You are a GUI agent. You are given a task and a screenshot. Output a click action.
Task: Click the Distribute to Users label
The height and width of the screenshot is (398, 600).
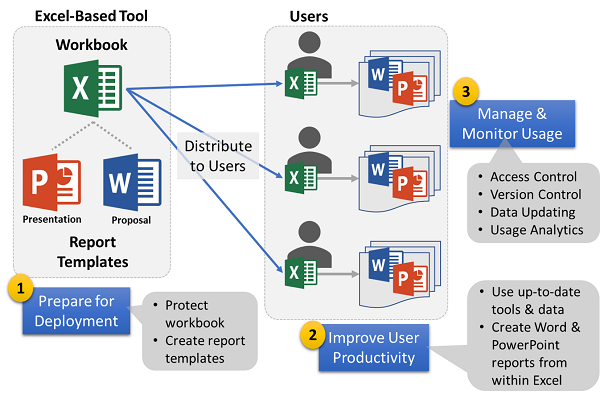(218, 156)
